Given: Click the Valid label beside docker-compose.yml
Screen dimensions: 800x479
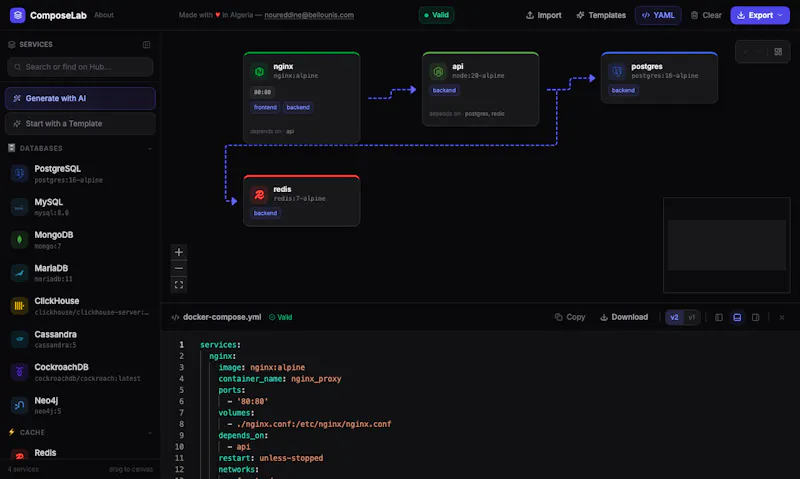Looking at the screenshot, I should click(x=281, y=317).
